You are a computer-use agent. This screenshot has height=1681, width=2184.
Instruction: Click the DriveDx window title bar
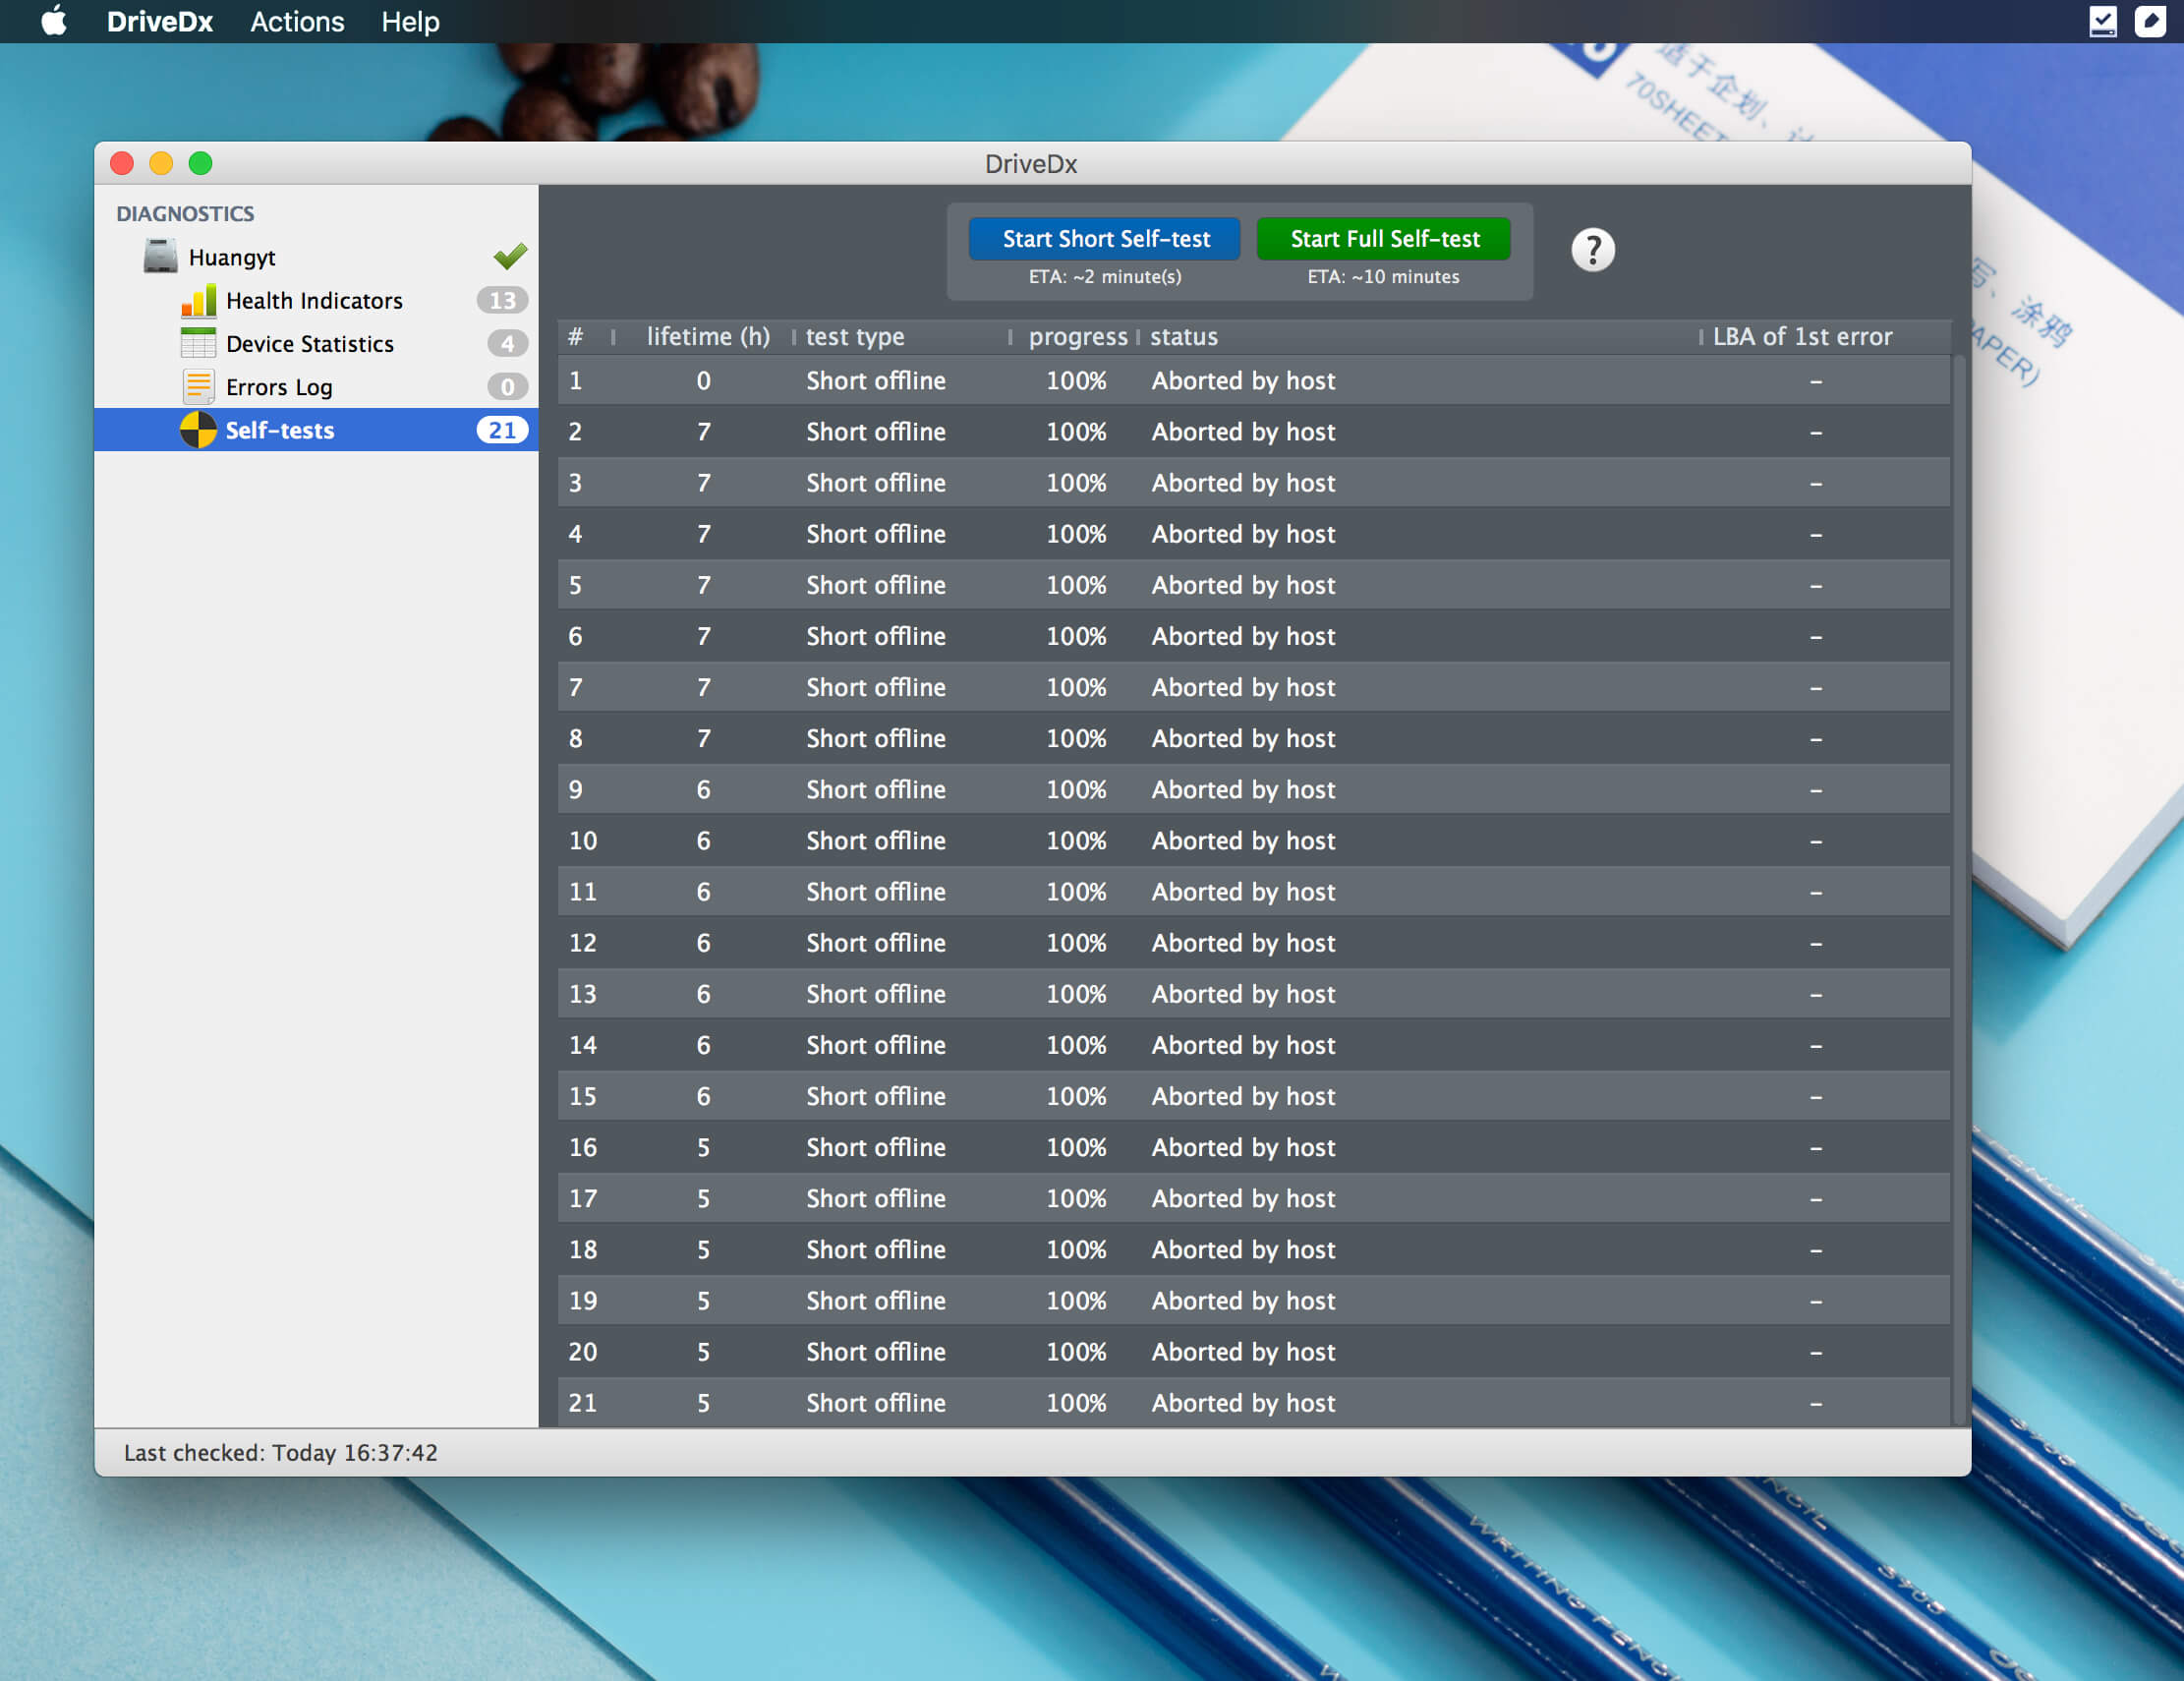[x=1032, y=163]
